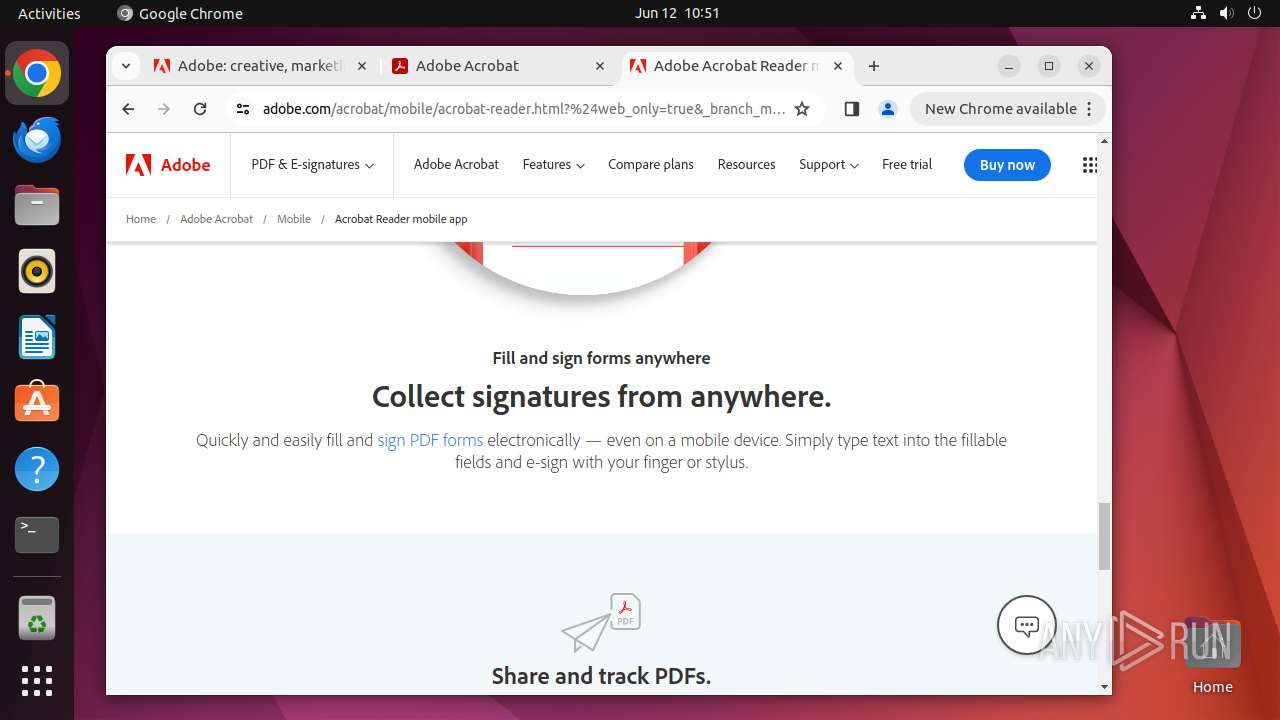The image size is (1280, 720).
Task: Close the Adobe Acrobat tab
Action: click(600, 66)
